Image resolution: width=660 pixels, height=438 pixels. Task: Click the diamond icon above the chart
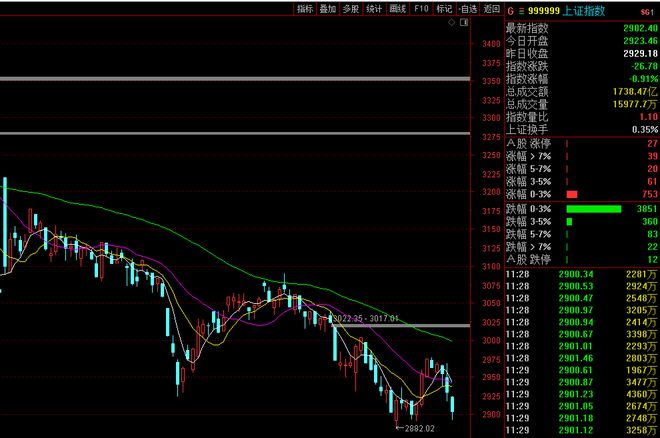451,22
